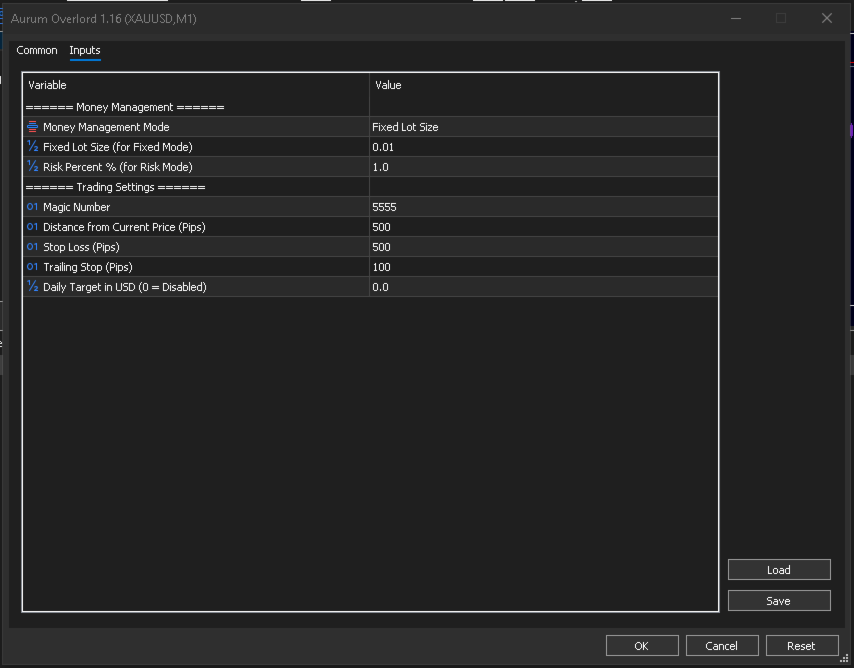Select the 'Risk Percent % (for Risk Mode)' label
This screenshot has height=668, width=854.
pos(118,167)
